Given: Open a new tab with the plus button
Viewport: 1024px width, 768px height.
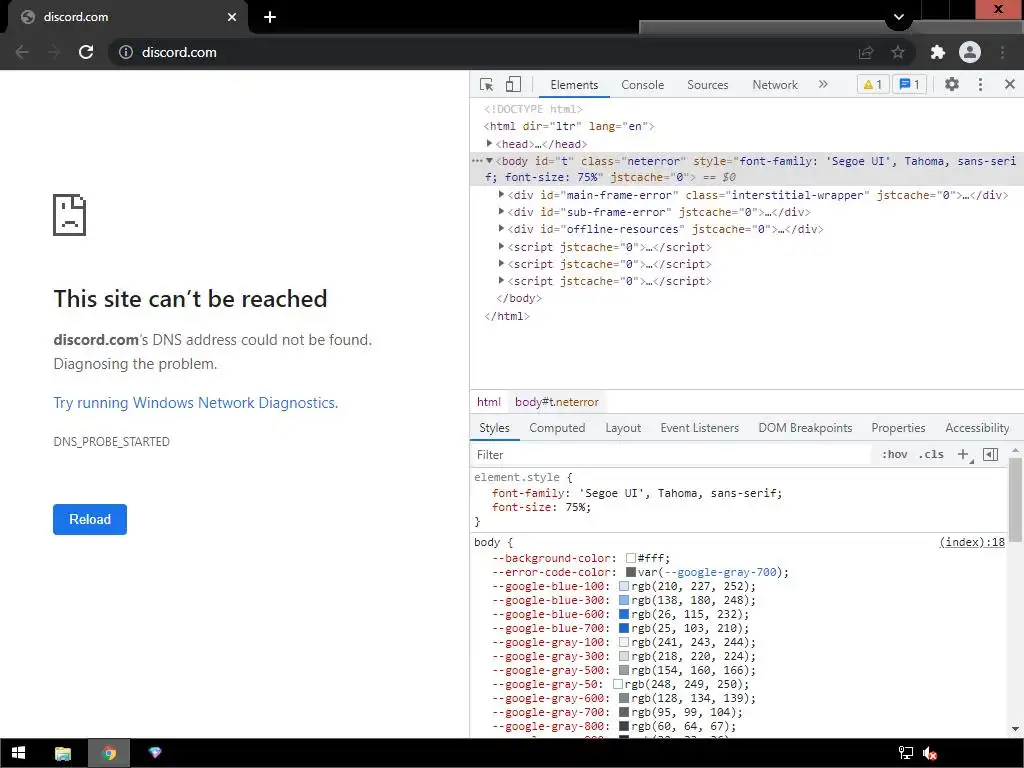Looking at the screenshot, I should (x=270, y=17).
